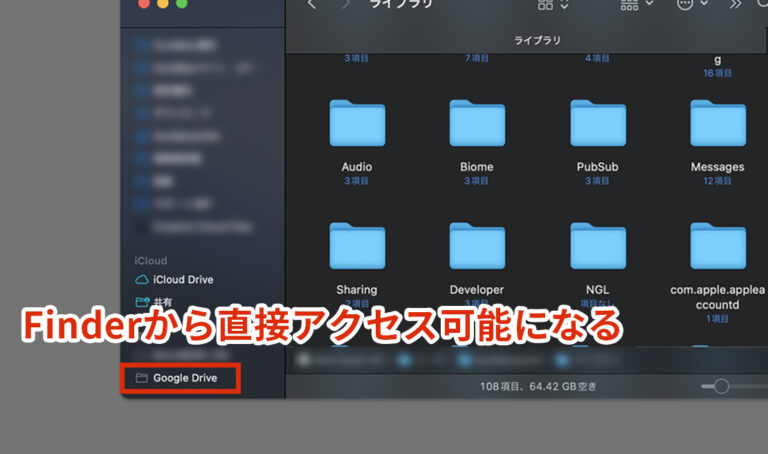The image size is (768, 454).
Task: Click the iCloud section header
Action: [151, 261]
